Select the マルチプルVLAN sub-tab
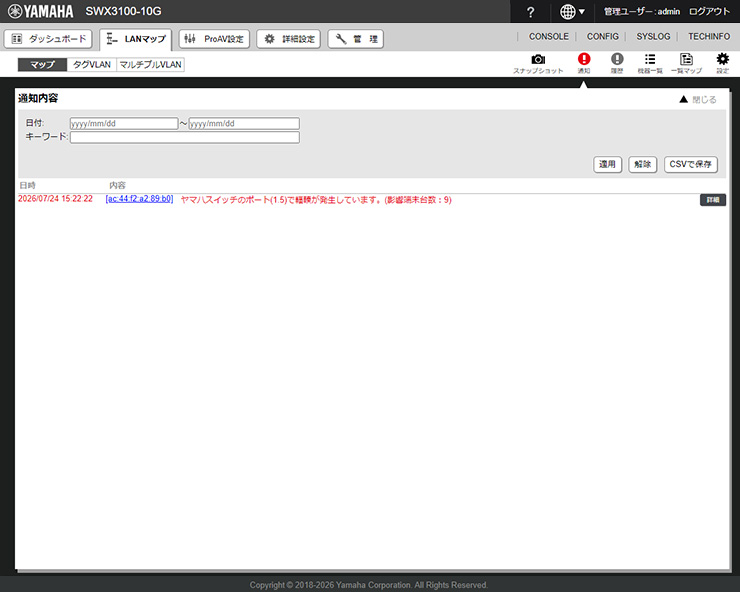This screenshot has height=592, width=740. coord(150,65)
